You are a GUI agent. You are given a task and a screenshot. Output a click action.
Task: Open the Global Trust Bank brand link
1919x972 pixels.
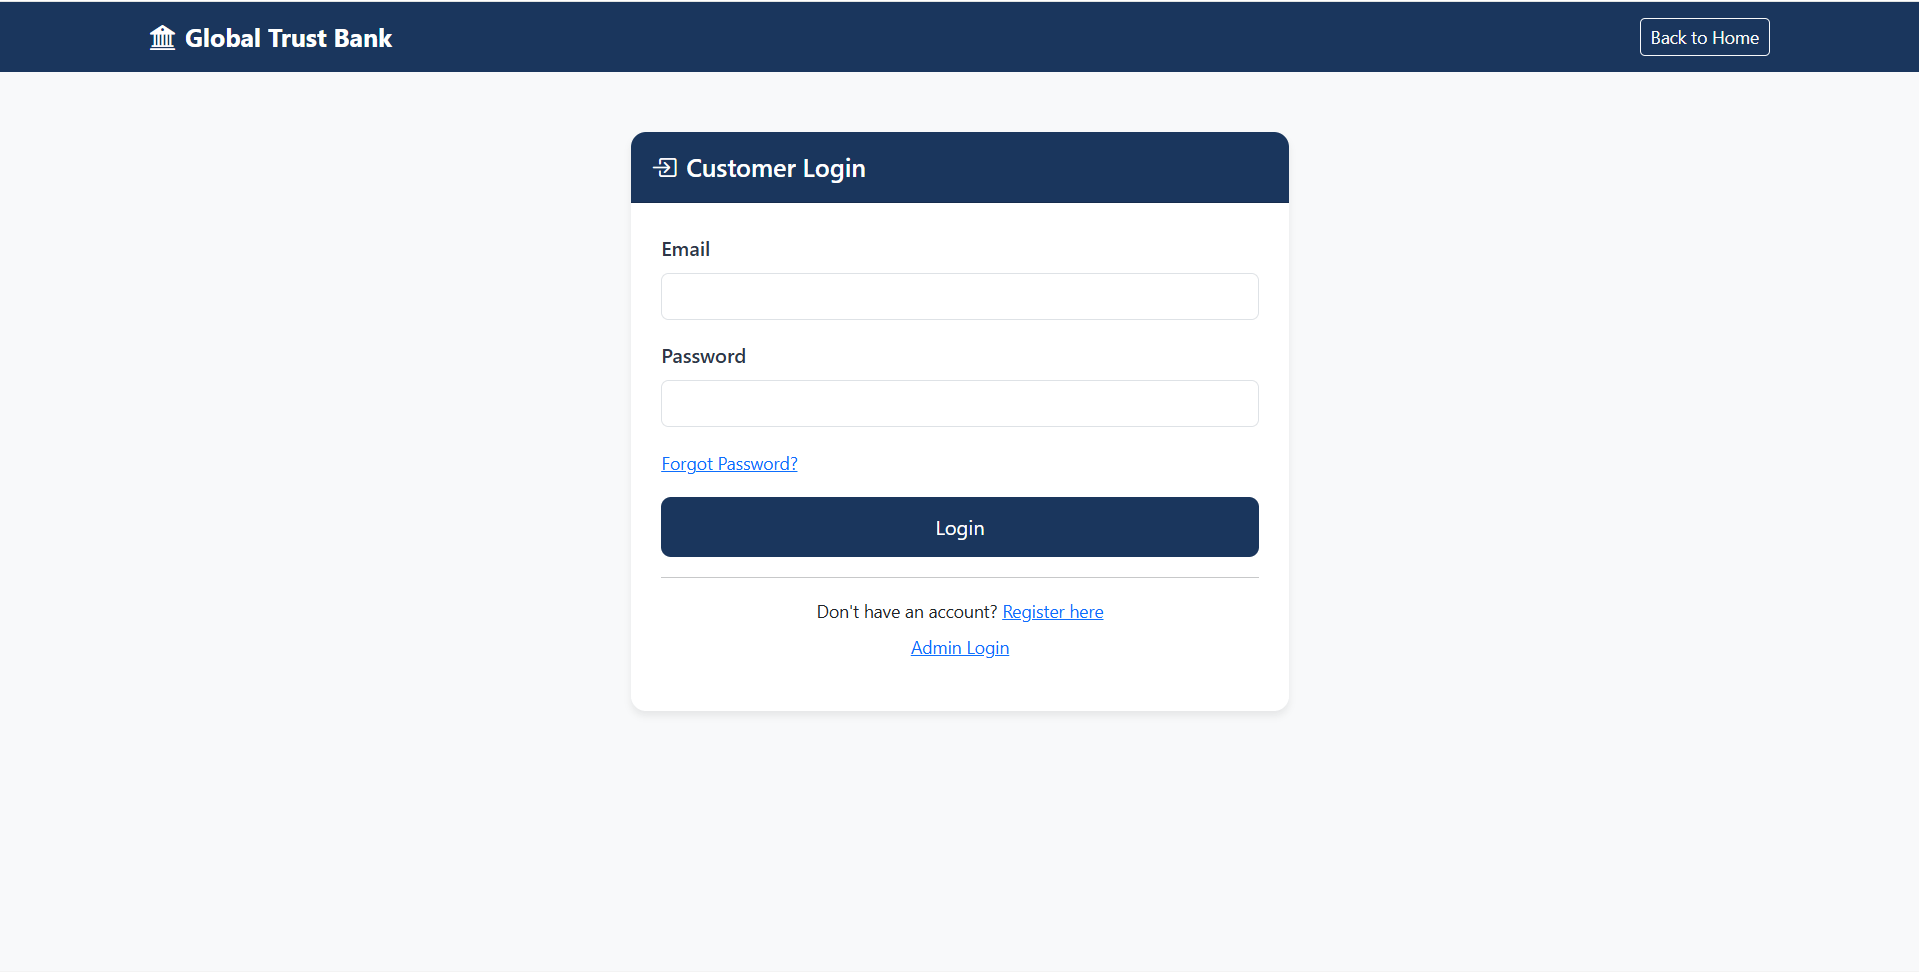point(270,38)
